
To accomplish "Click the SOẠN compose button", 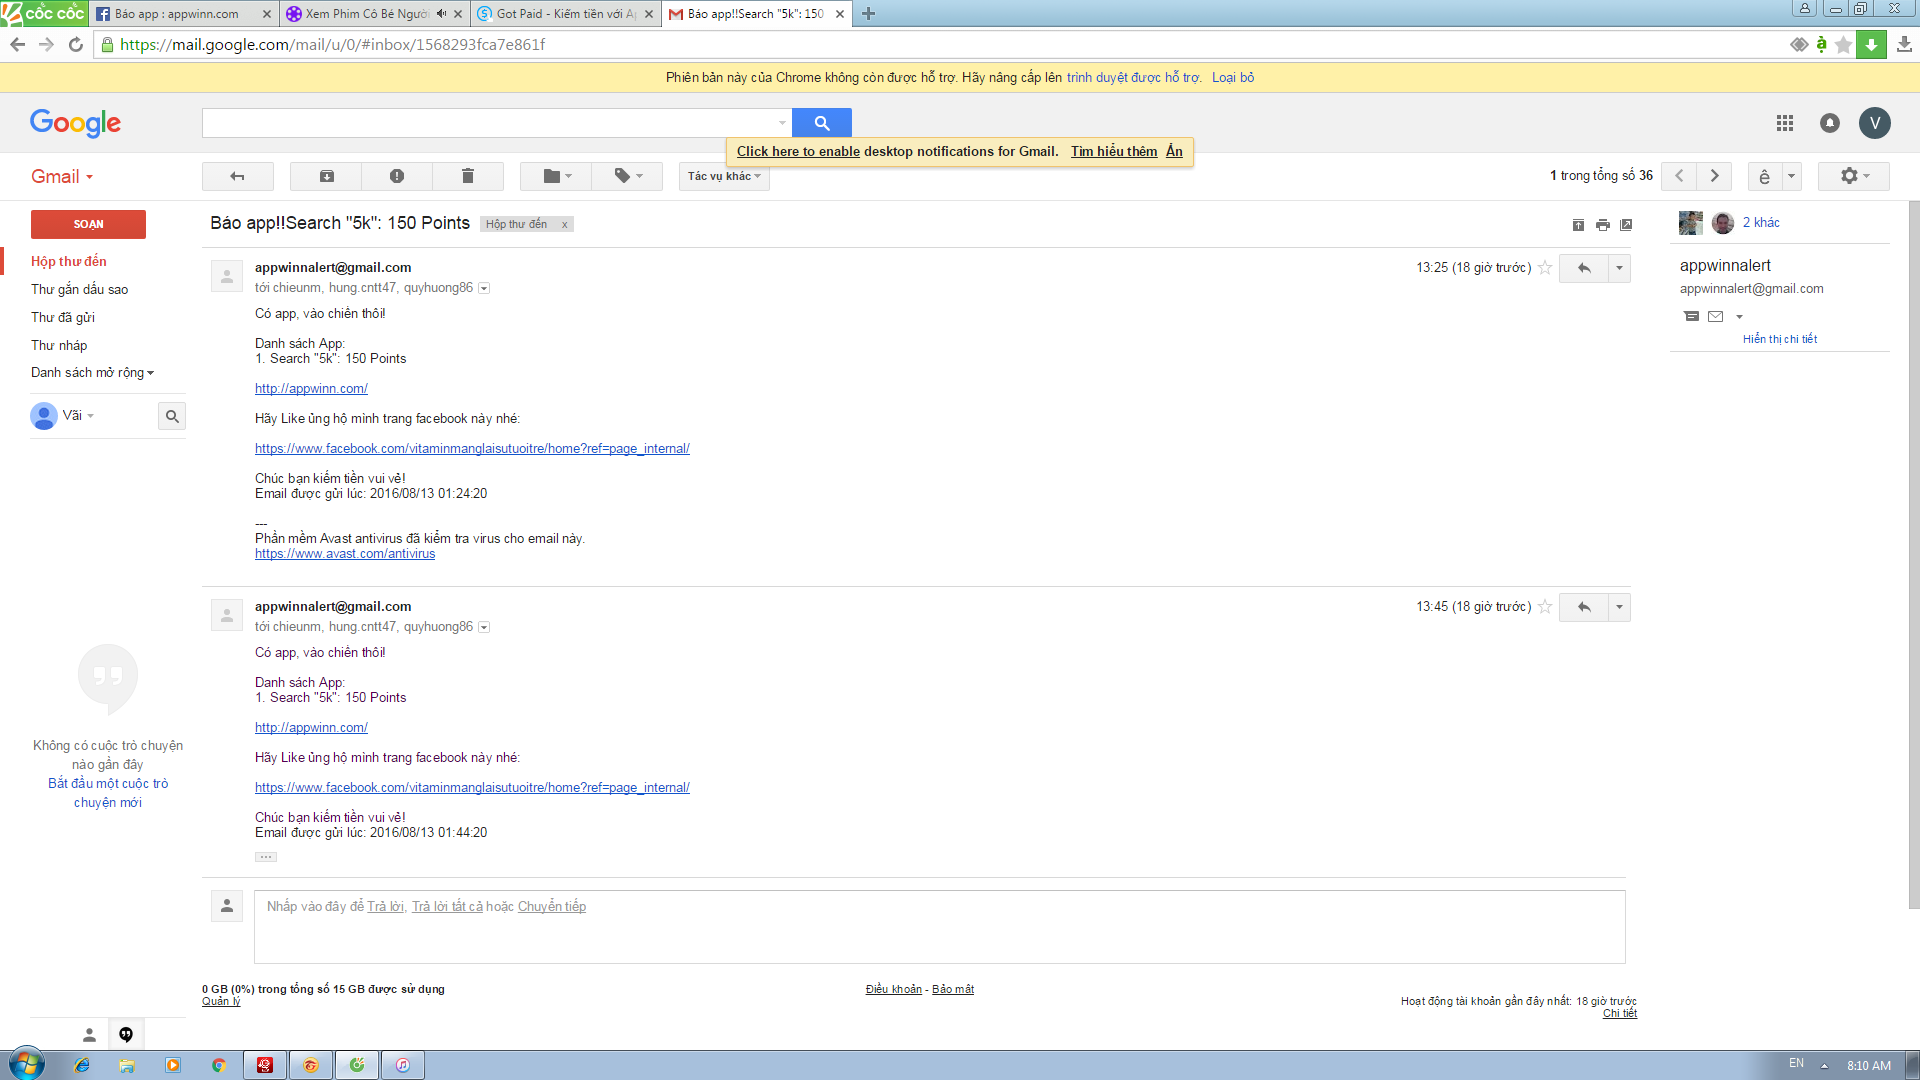I will [x=88, y=224].
